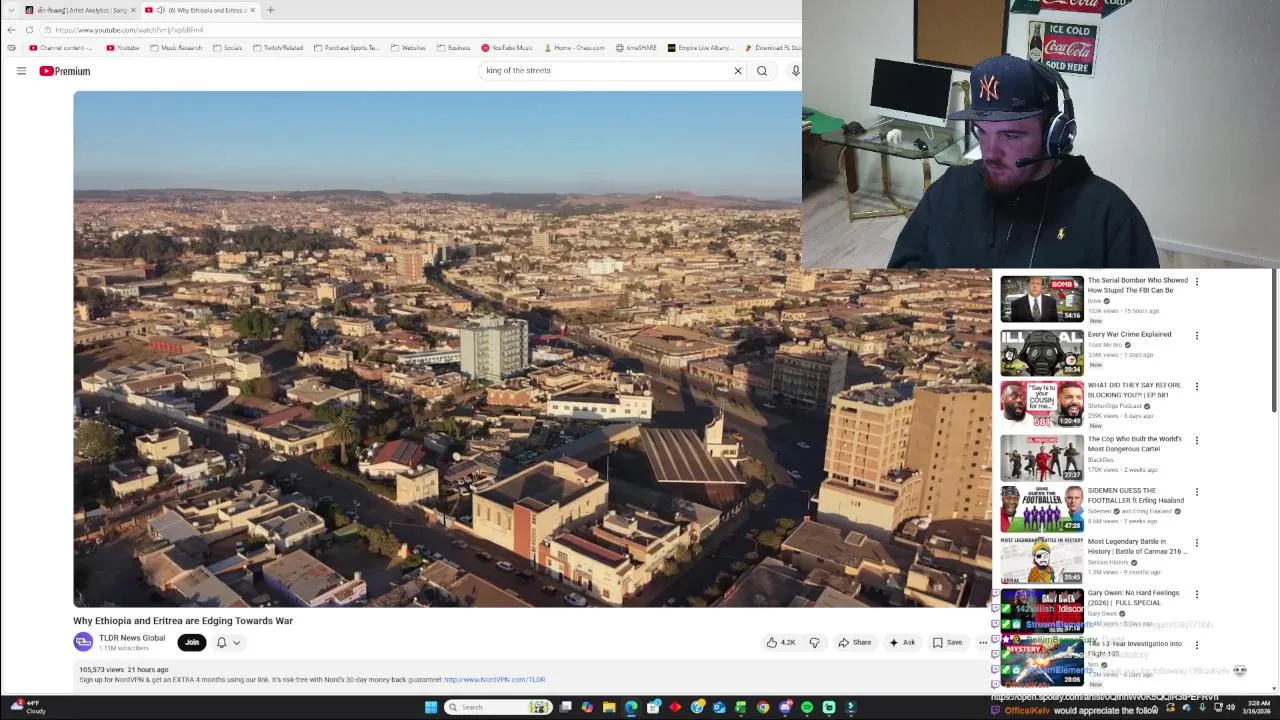Open 'YouTube Music' bookmark
Viewport: 1280px width, 720px height.
(x=507, y=48)
